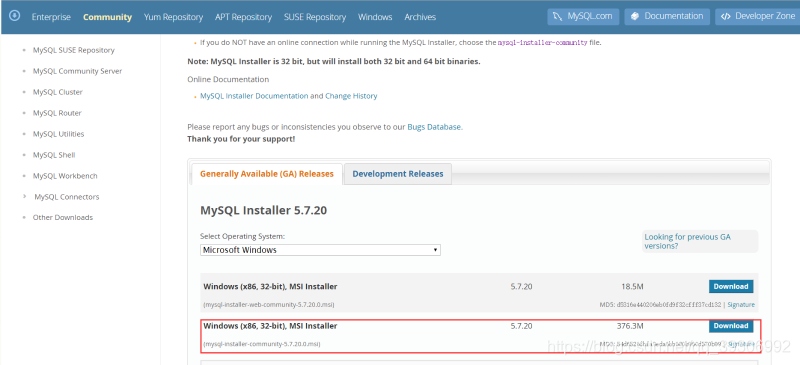Viewport: 800px width, 365px height.
Task: Open MySQL Workbench in sidebar
Action: (65, 176)
